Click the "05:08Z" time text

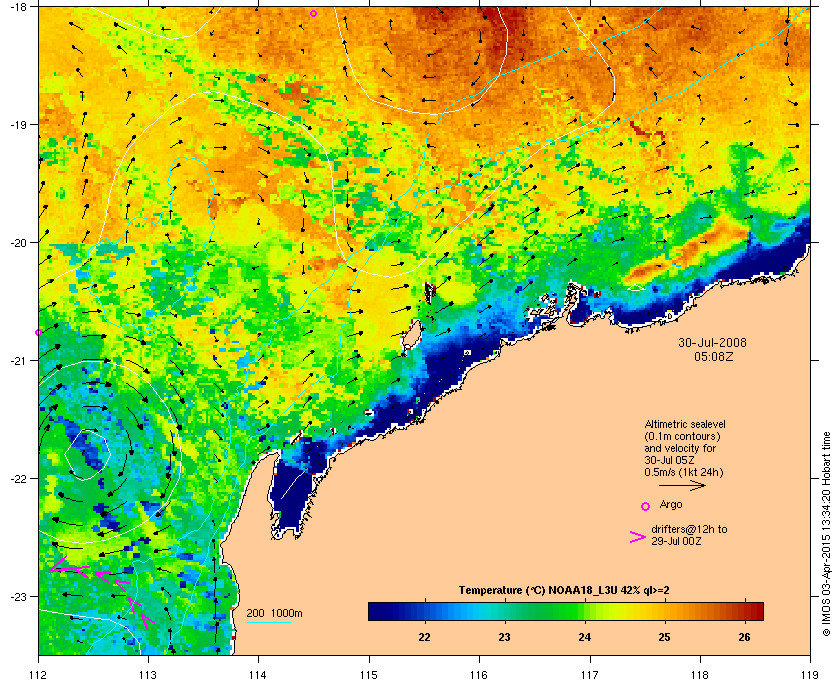click(714, 356)
